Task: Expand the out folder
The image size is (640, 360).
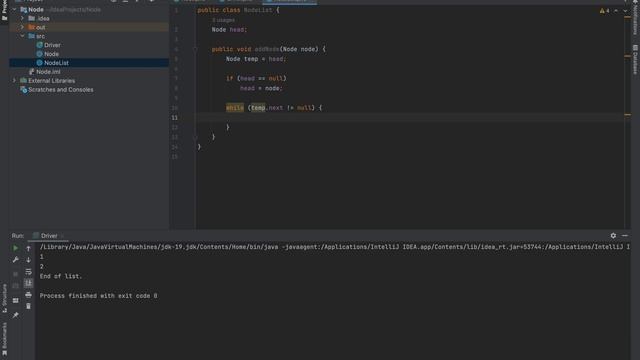Action: (x=22, y=27)
